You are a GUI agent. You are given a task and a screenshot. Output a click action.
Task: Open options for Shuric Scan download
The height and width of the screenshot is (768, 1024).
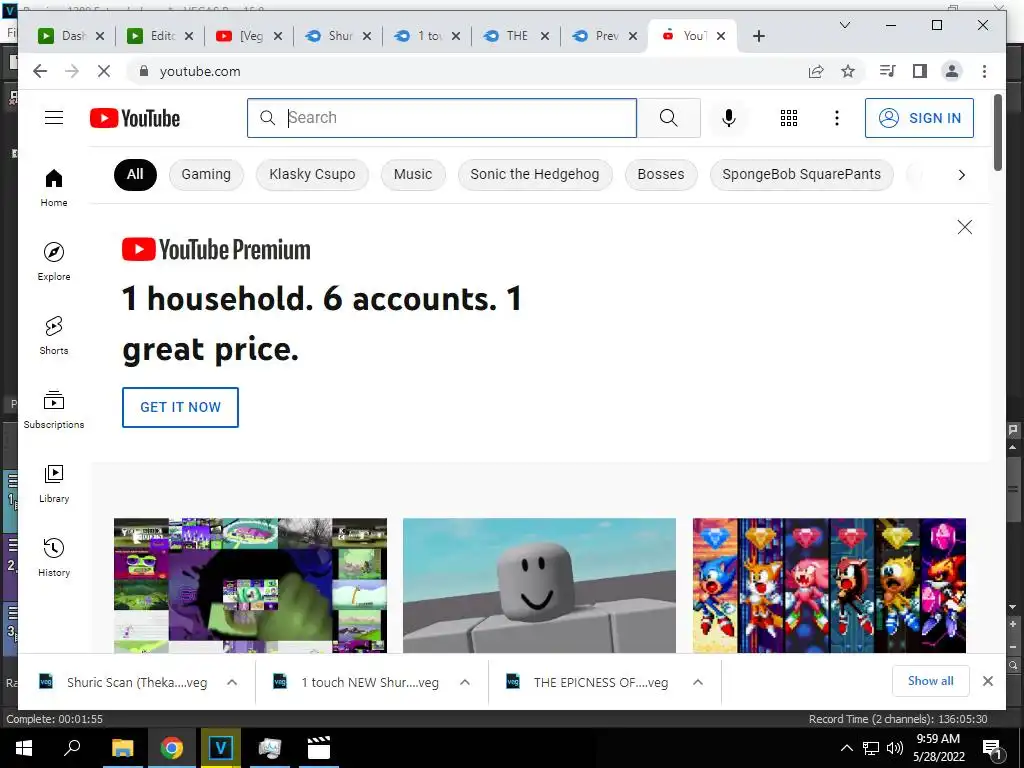(x=232, y=682)
